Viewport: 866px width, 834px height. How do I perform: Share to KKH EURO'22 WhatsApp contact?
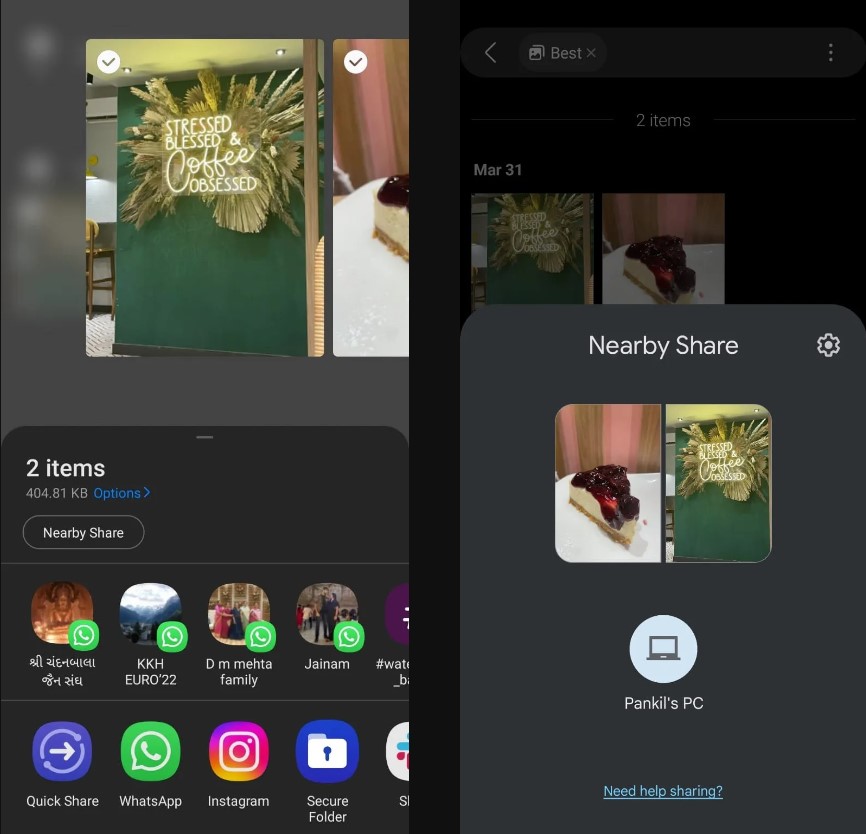click(150, 615)
